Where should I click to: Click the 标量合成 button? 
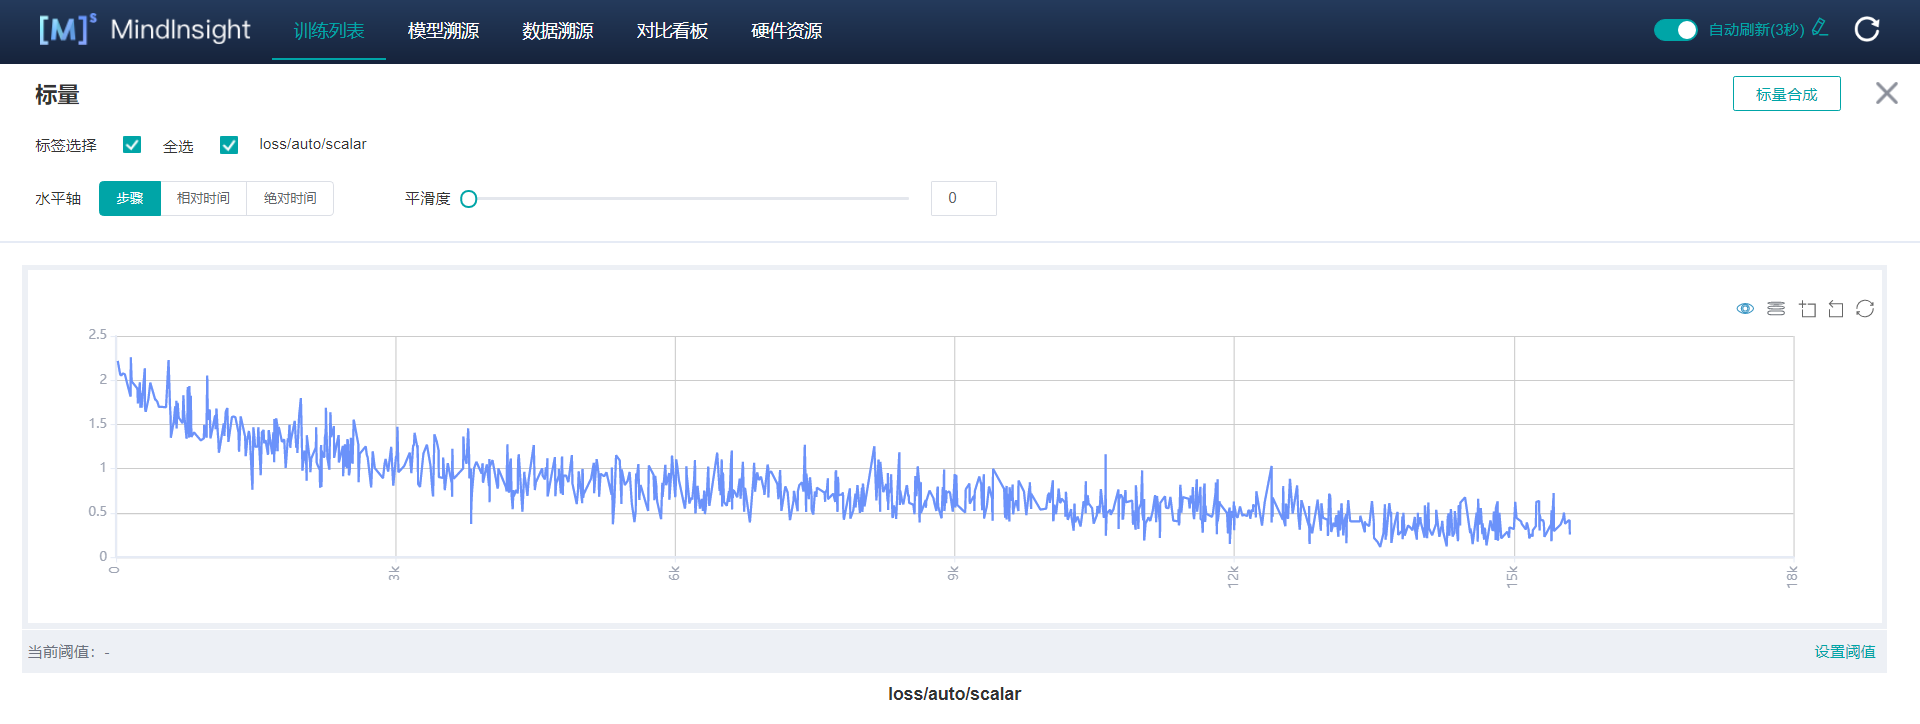click(1787, 94)
